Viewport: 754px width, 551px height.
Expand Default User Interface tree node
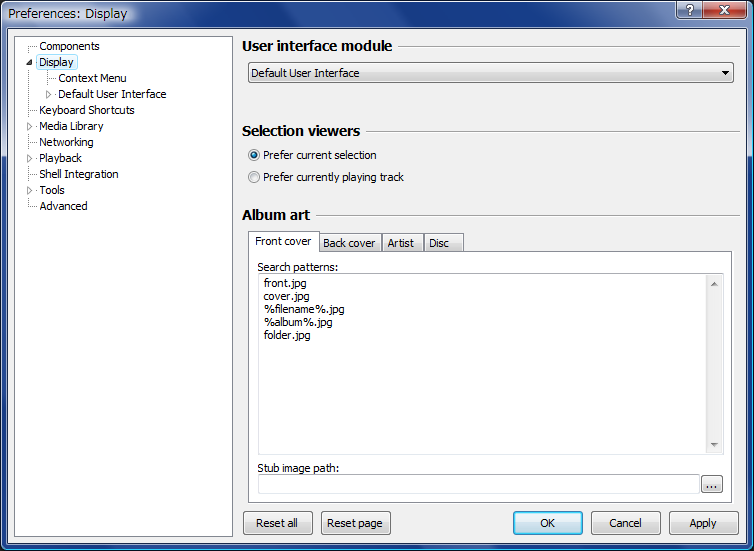point(49,94)
